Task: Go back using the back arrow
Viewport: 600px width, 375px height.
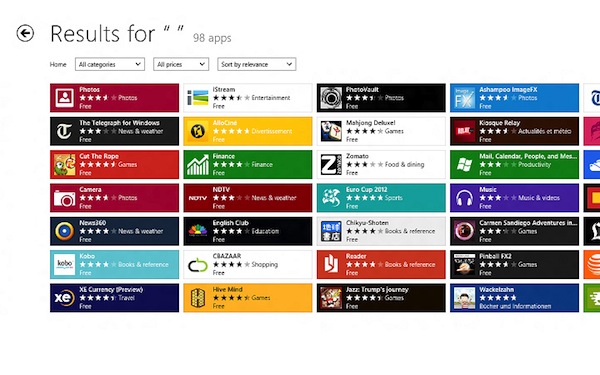Action: click(25, 33)
